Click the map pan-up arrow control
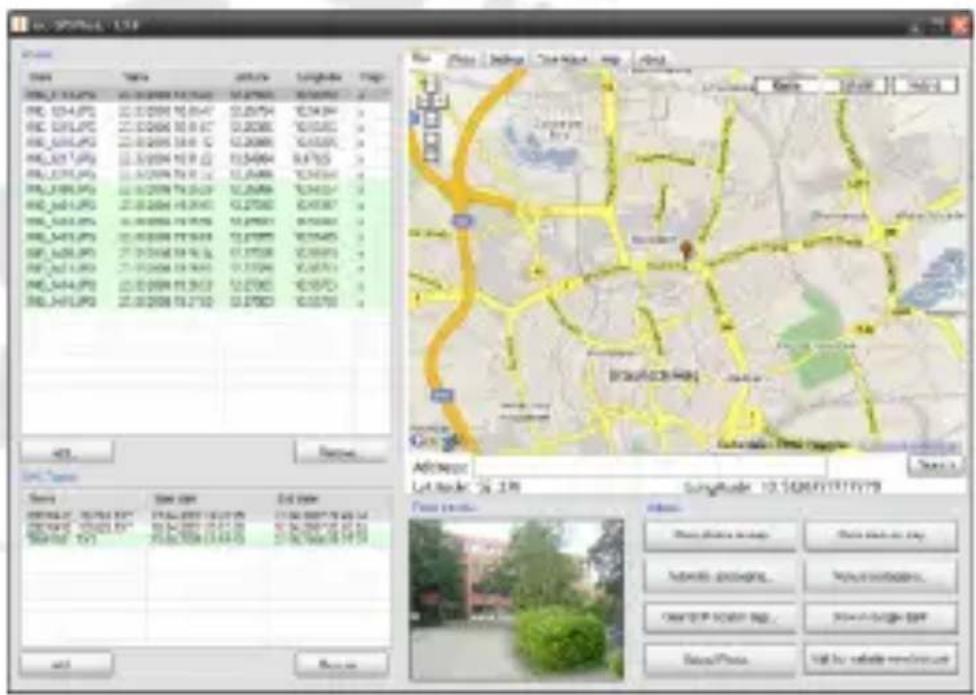This screenshot has height=695, width=976. (430, 82)
